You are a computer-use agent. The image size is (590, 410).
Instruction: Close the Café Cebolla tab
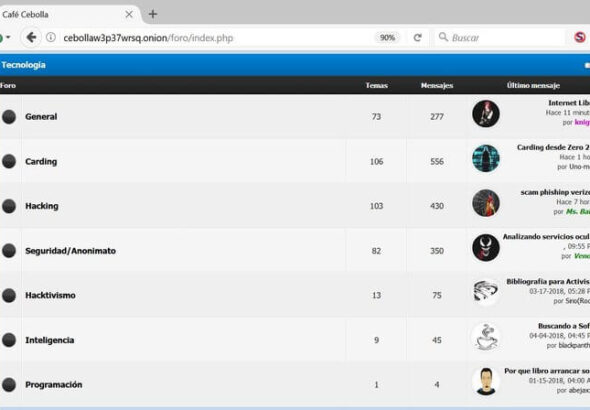tap(129, 14)
